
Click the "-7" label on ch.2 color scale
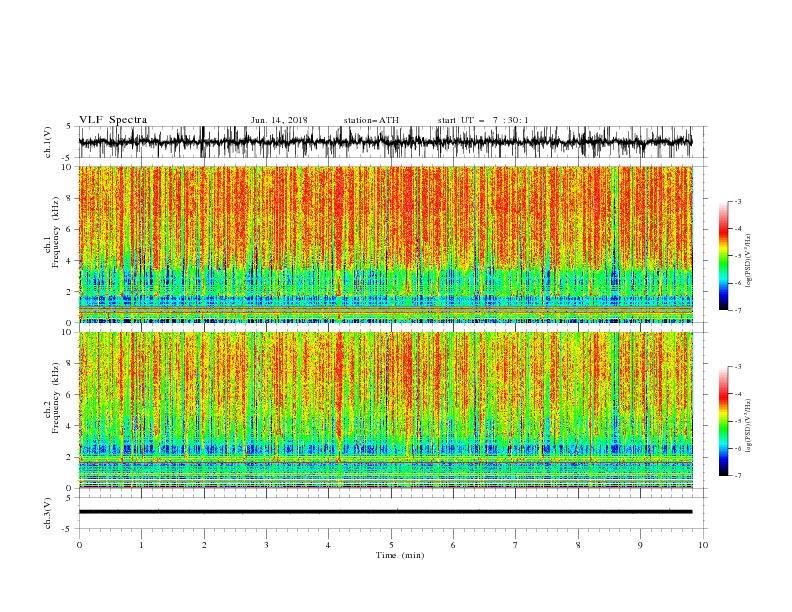[x=738, y=476]
